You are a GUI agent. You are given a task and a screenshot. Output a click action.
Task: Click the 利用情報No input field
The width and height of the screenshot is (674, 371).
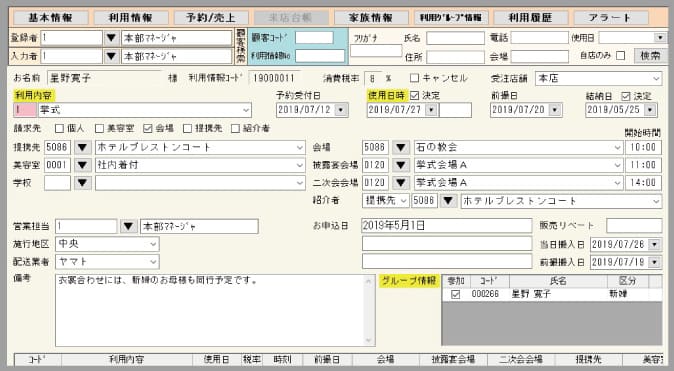tap(320, 56)
